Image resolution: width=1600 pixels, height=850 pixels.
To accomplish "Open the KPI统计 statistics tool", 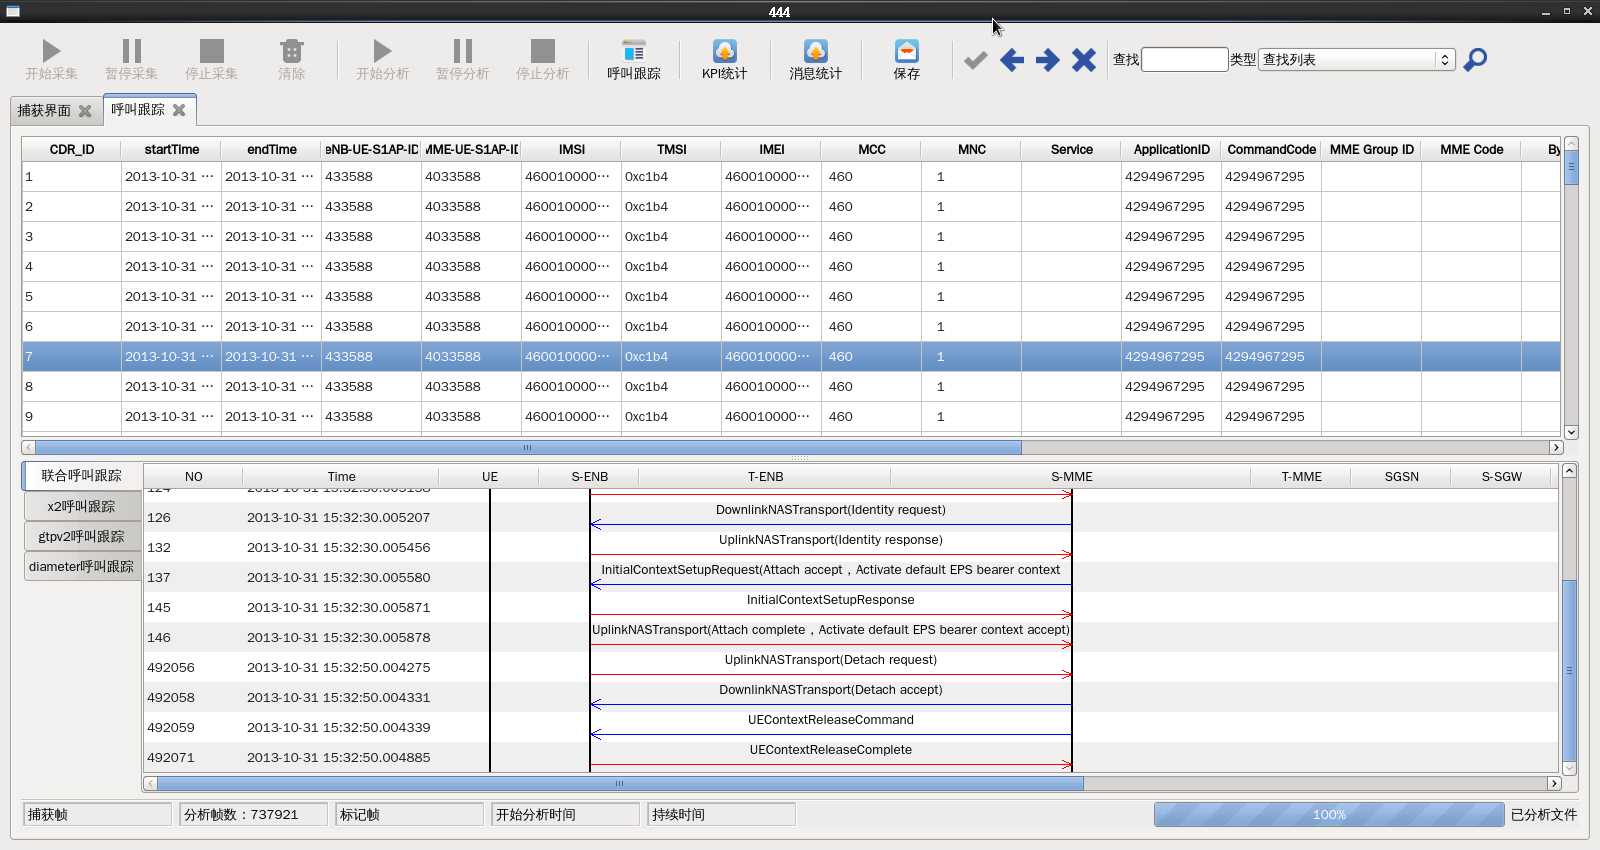I will pos(725,60).
